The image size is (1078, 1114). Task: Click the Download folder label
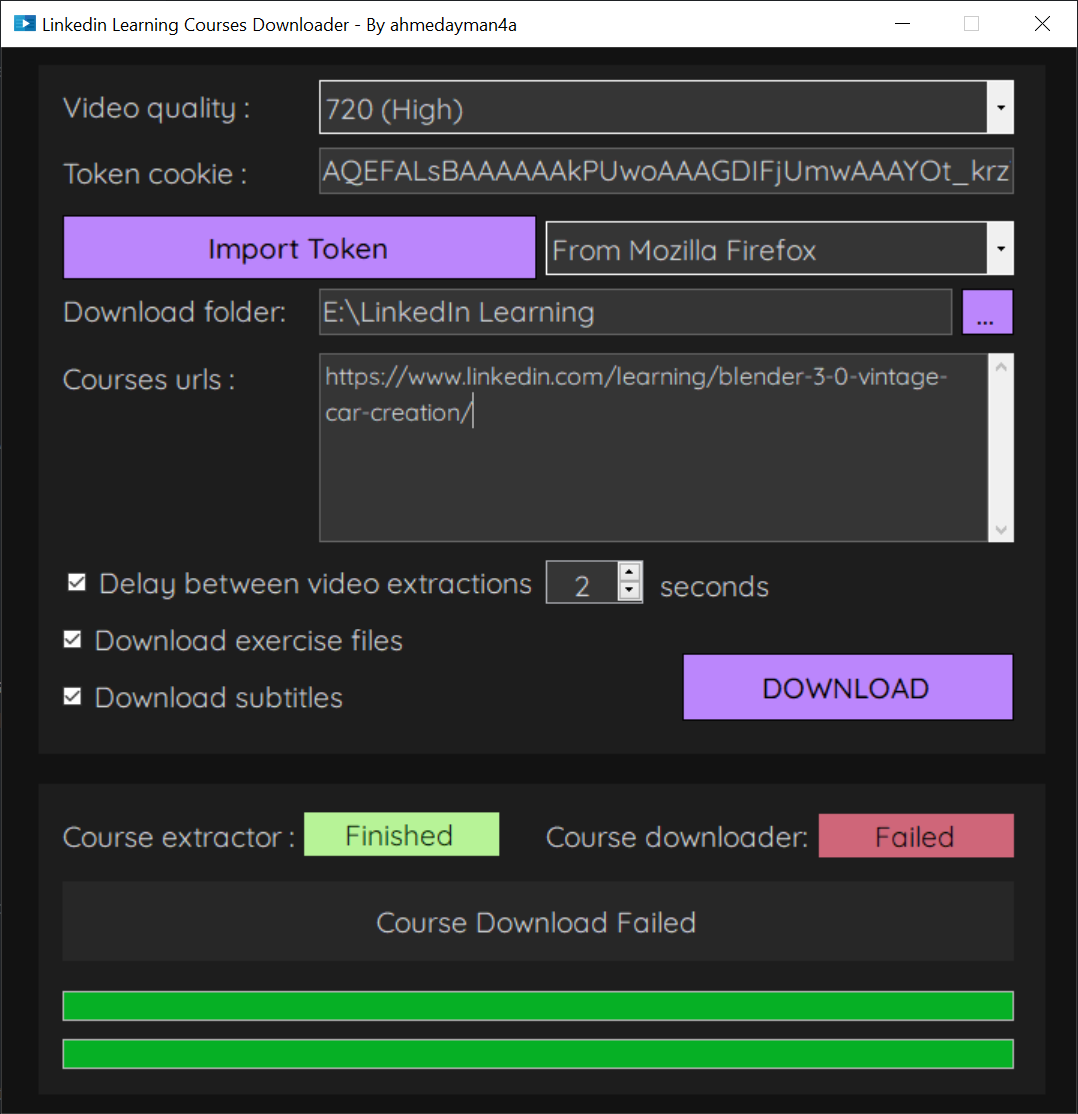175,312
